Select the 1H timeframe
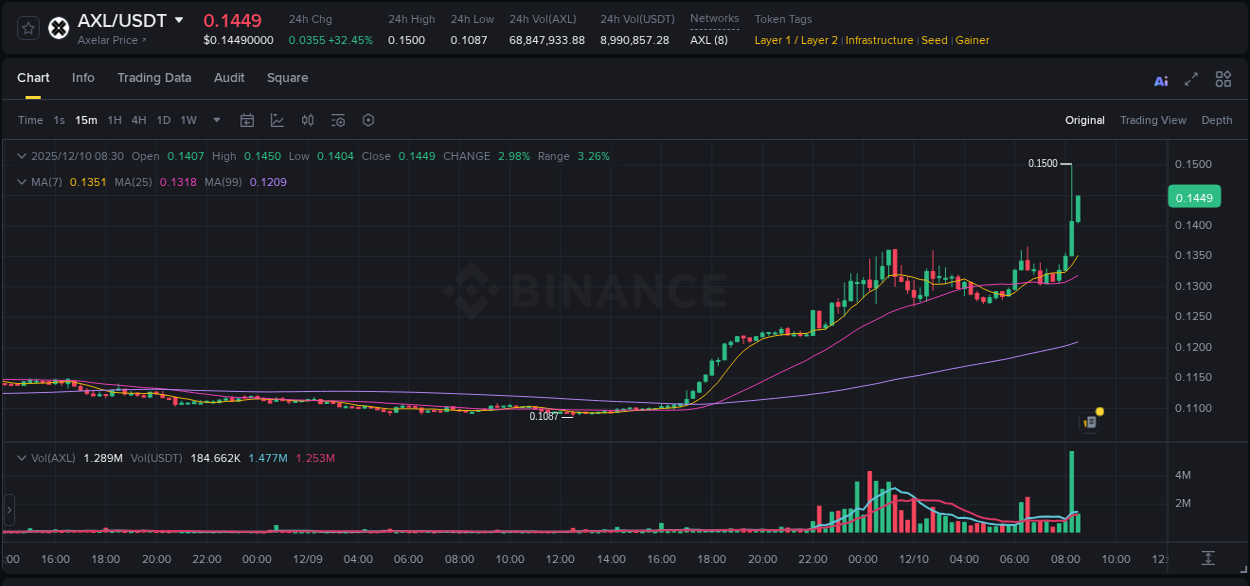The image size is (1250, 586). coord(114,120)
